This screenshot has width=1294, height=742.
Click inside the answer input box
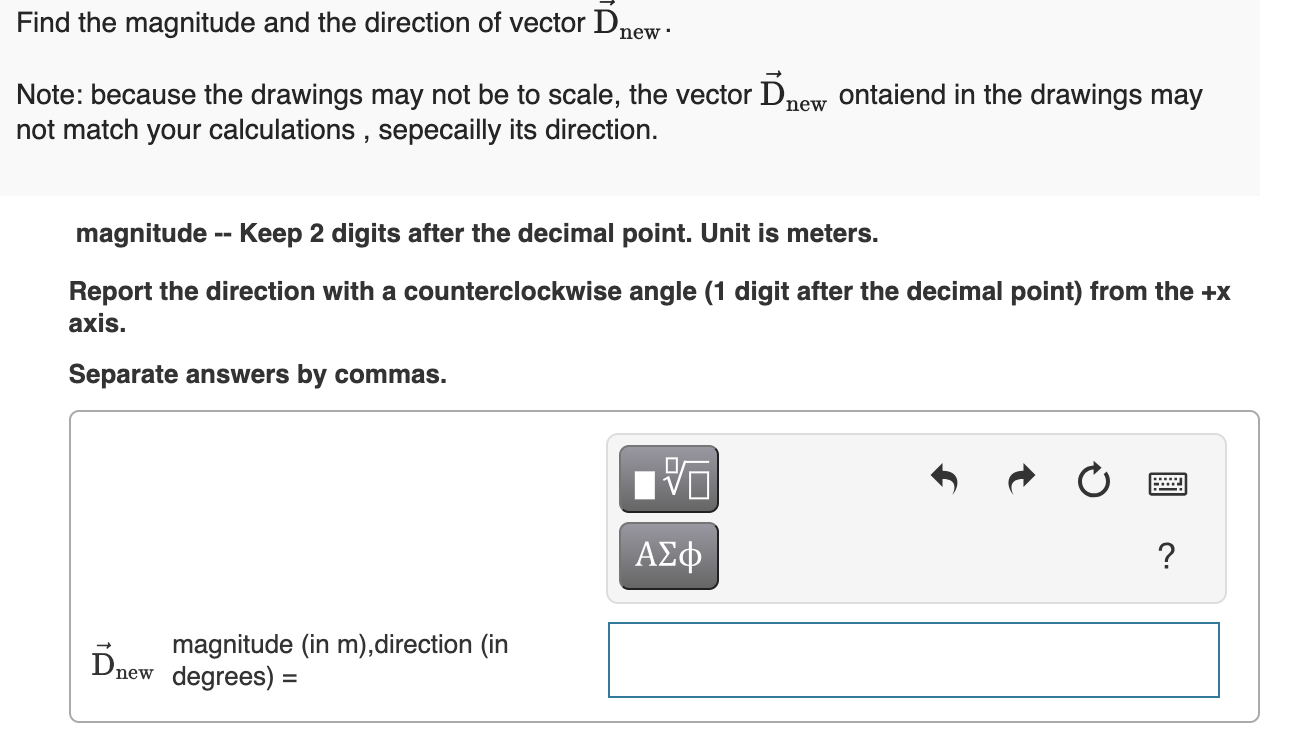tap(913, 659)
